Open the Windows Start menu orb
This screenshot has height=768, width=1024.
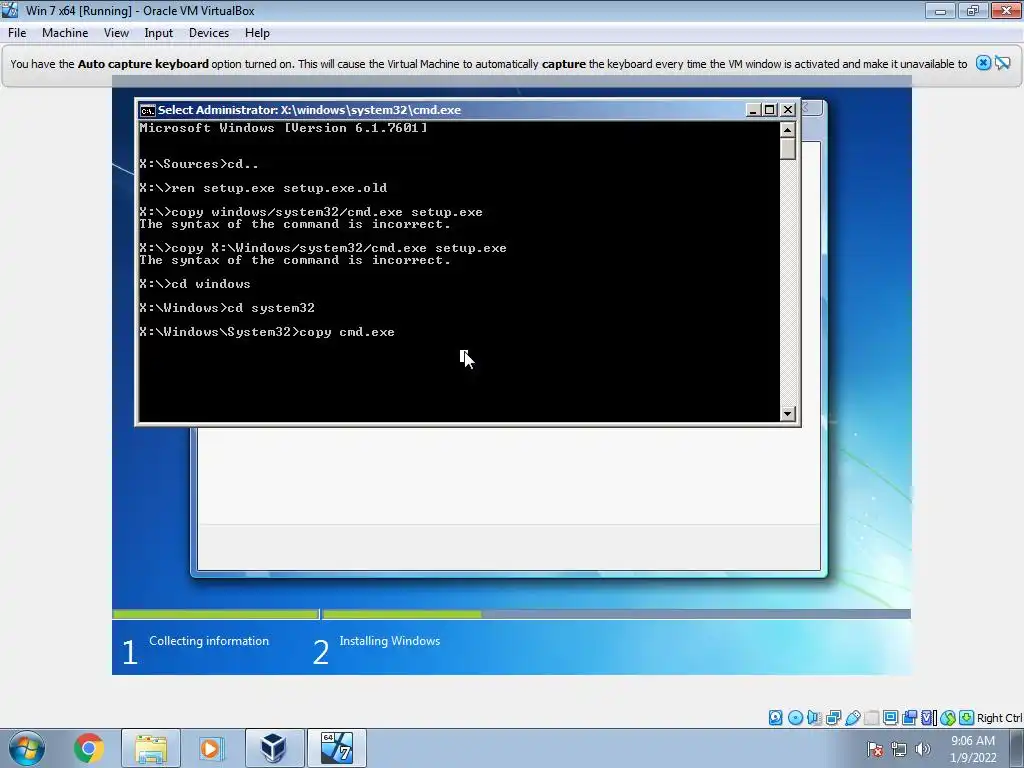[27, 748]
